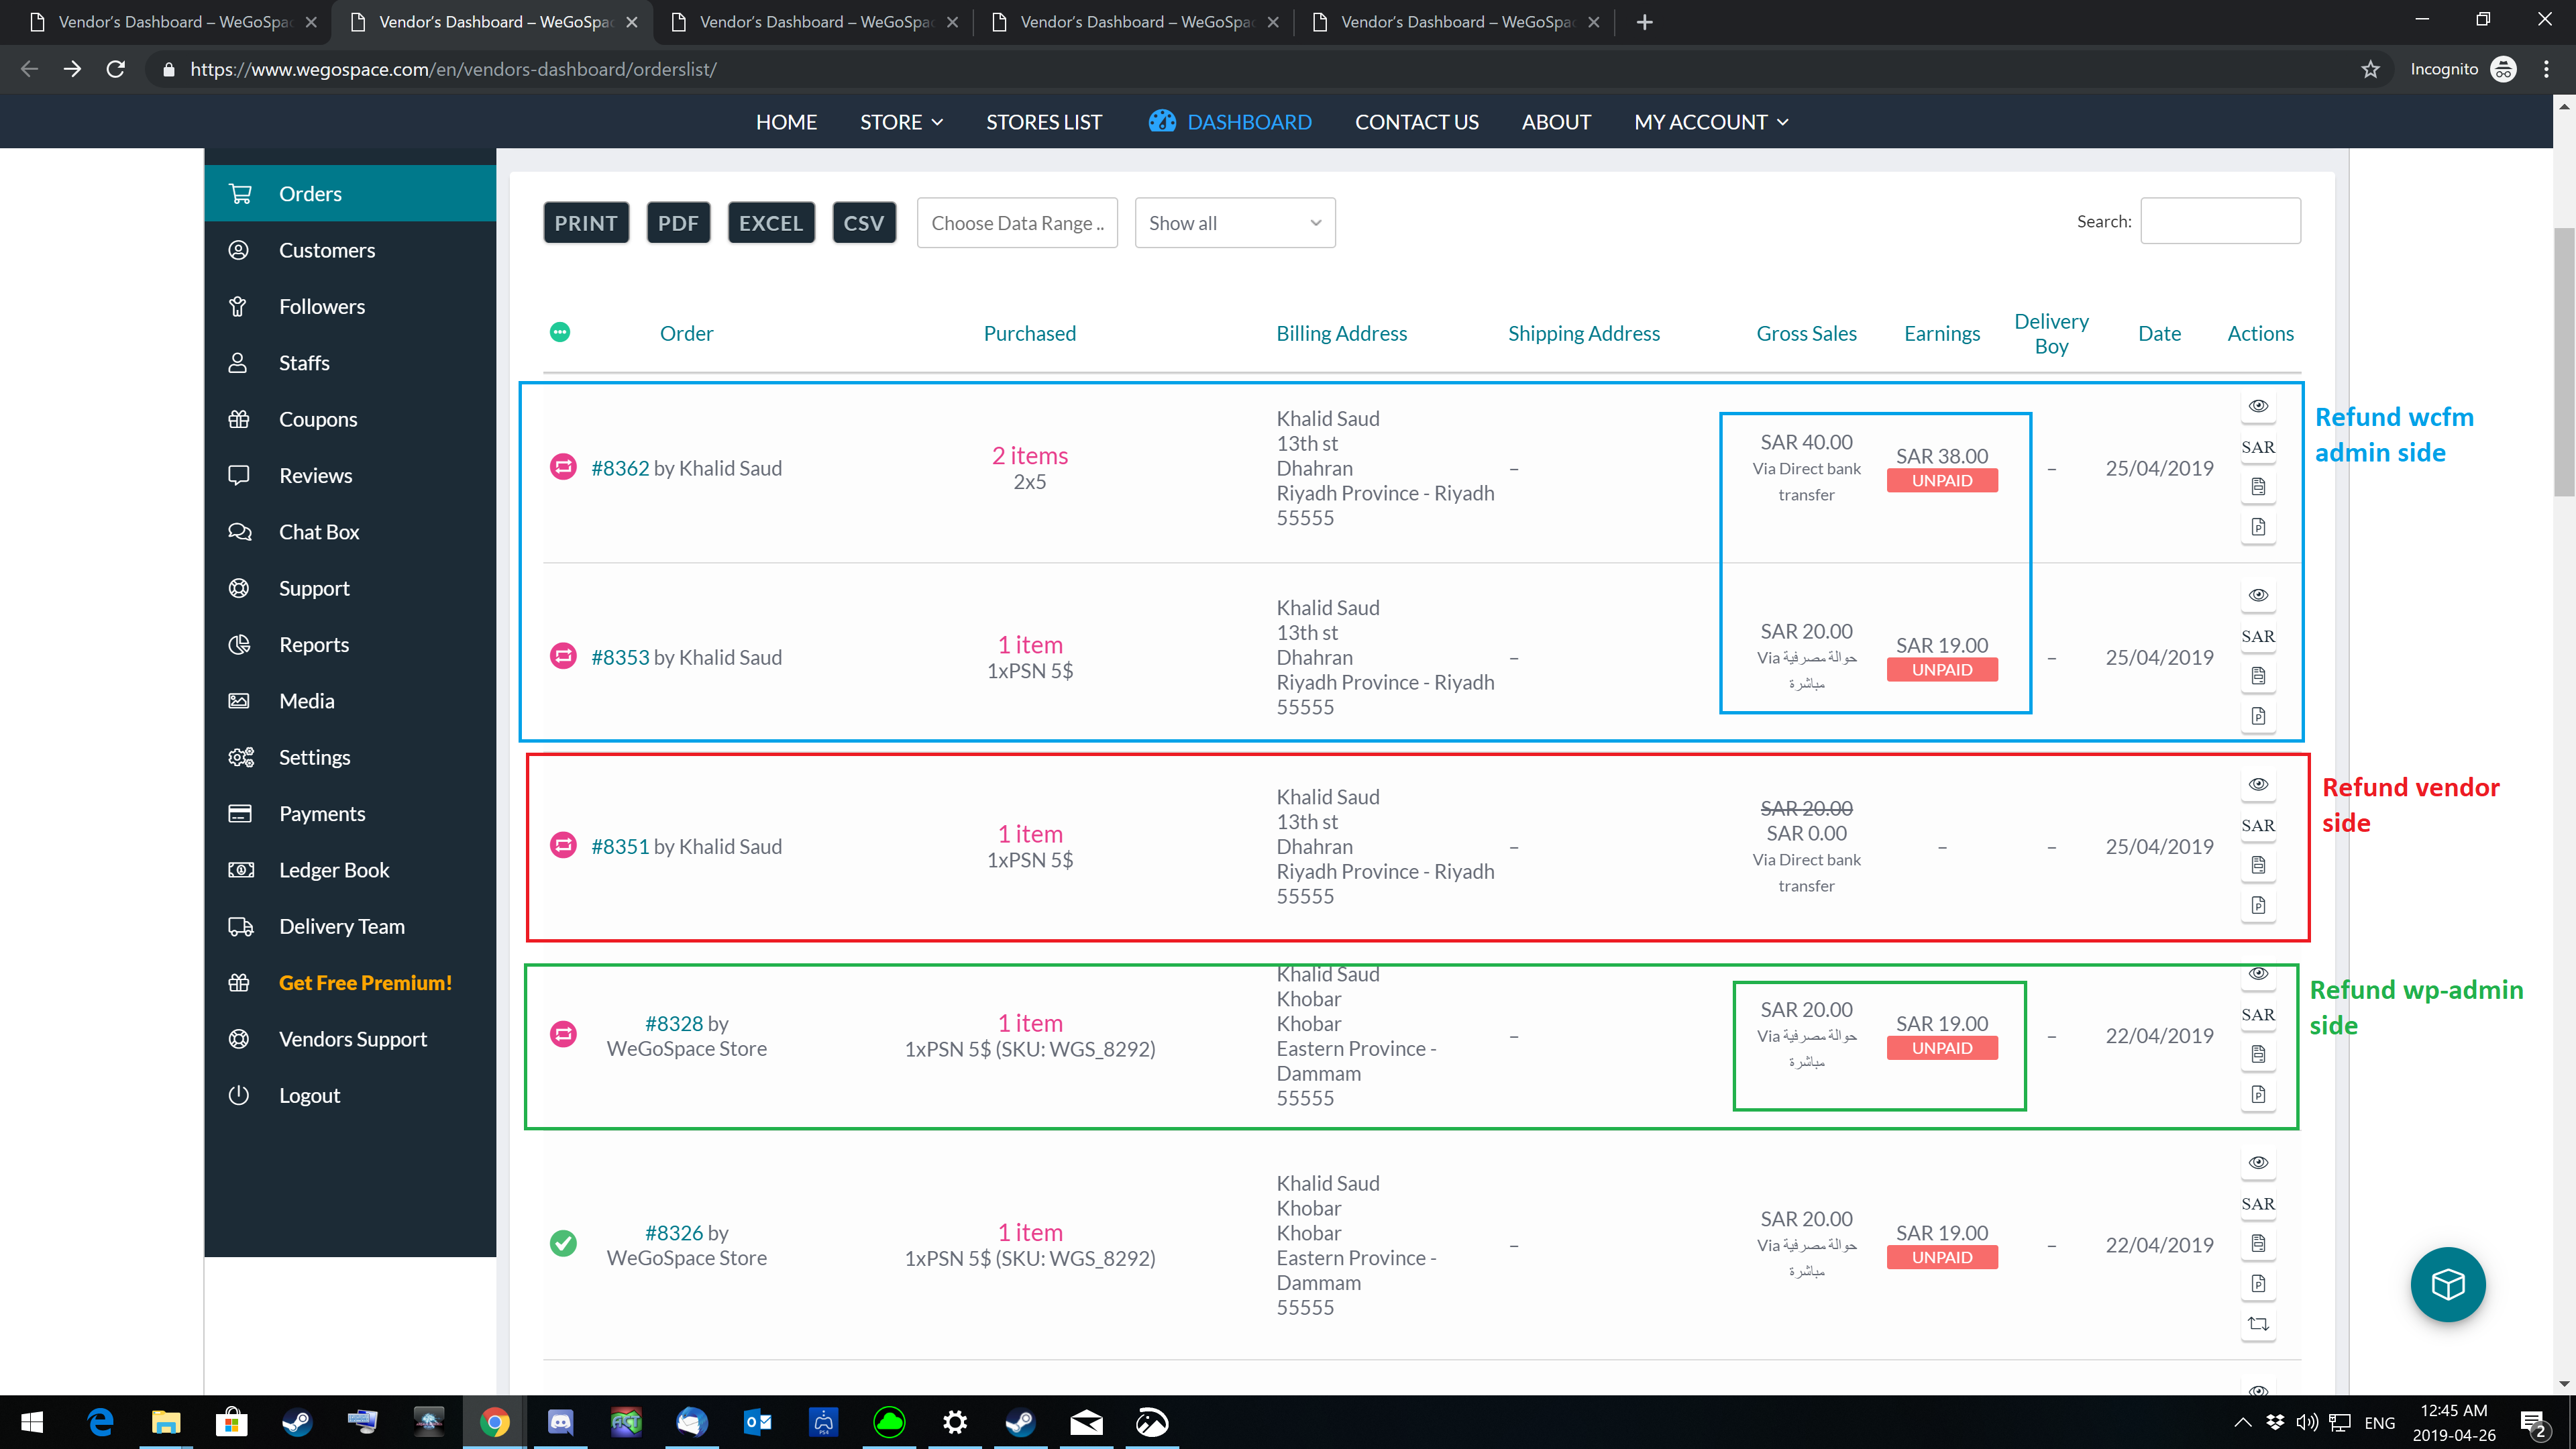The width and height of the screenshot is (2576, 1449).
Task: Open Ledger Book money icon
Action: [x=240, y=869]
